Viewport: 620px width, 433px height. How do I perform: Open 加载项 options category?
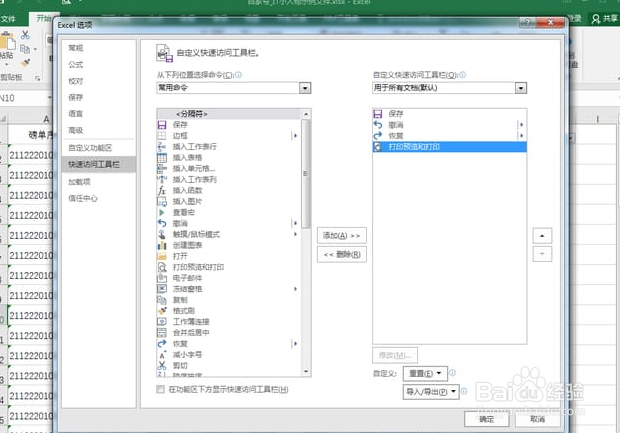click(x=99, y=182)
